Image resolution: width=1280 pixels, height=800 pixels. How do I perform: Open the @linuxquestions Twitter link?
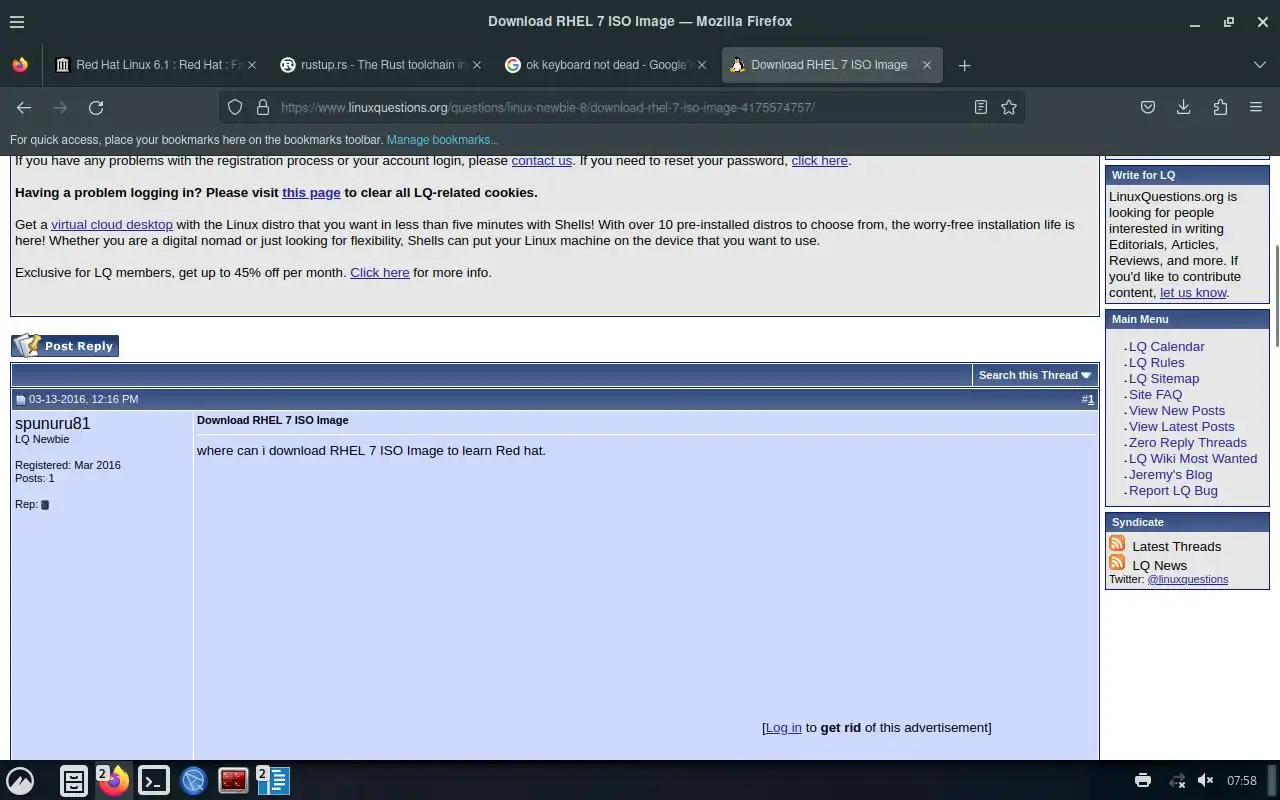coord(1188,579)
